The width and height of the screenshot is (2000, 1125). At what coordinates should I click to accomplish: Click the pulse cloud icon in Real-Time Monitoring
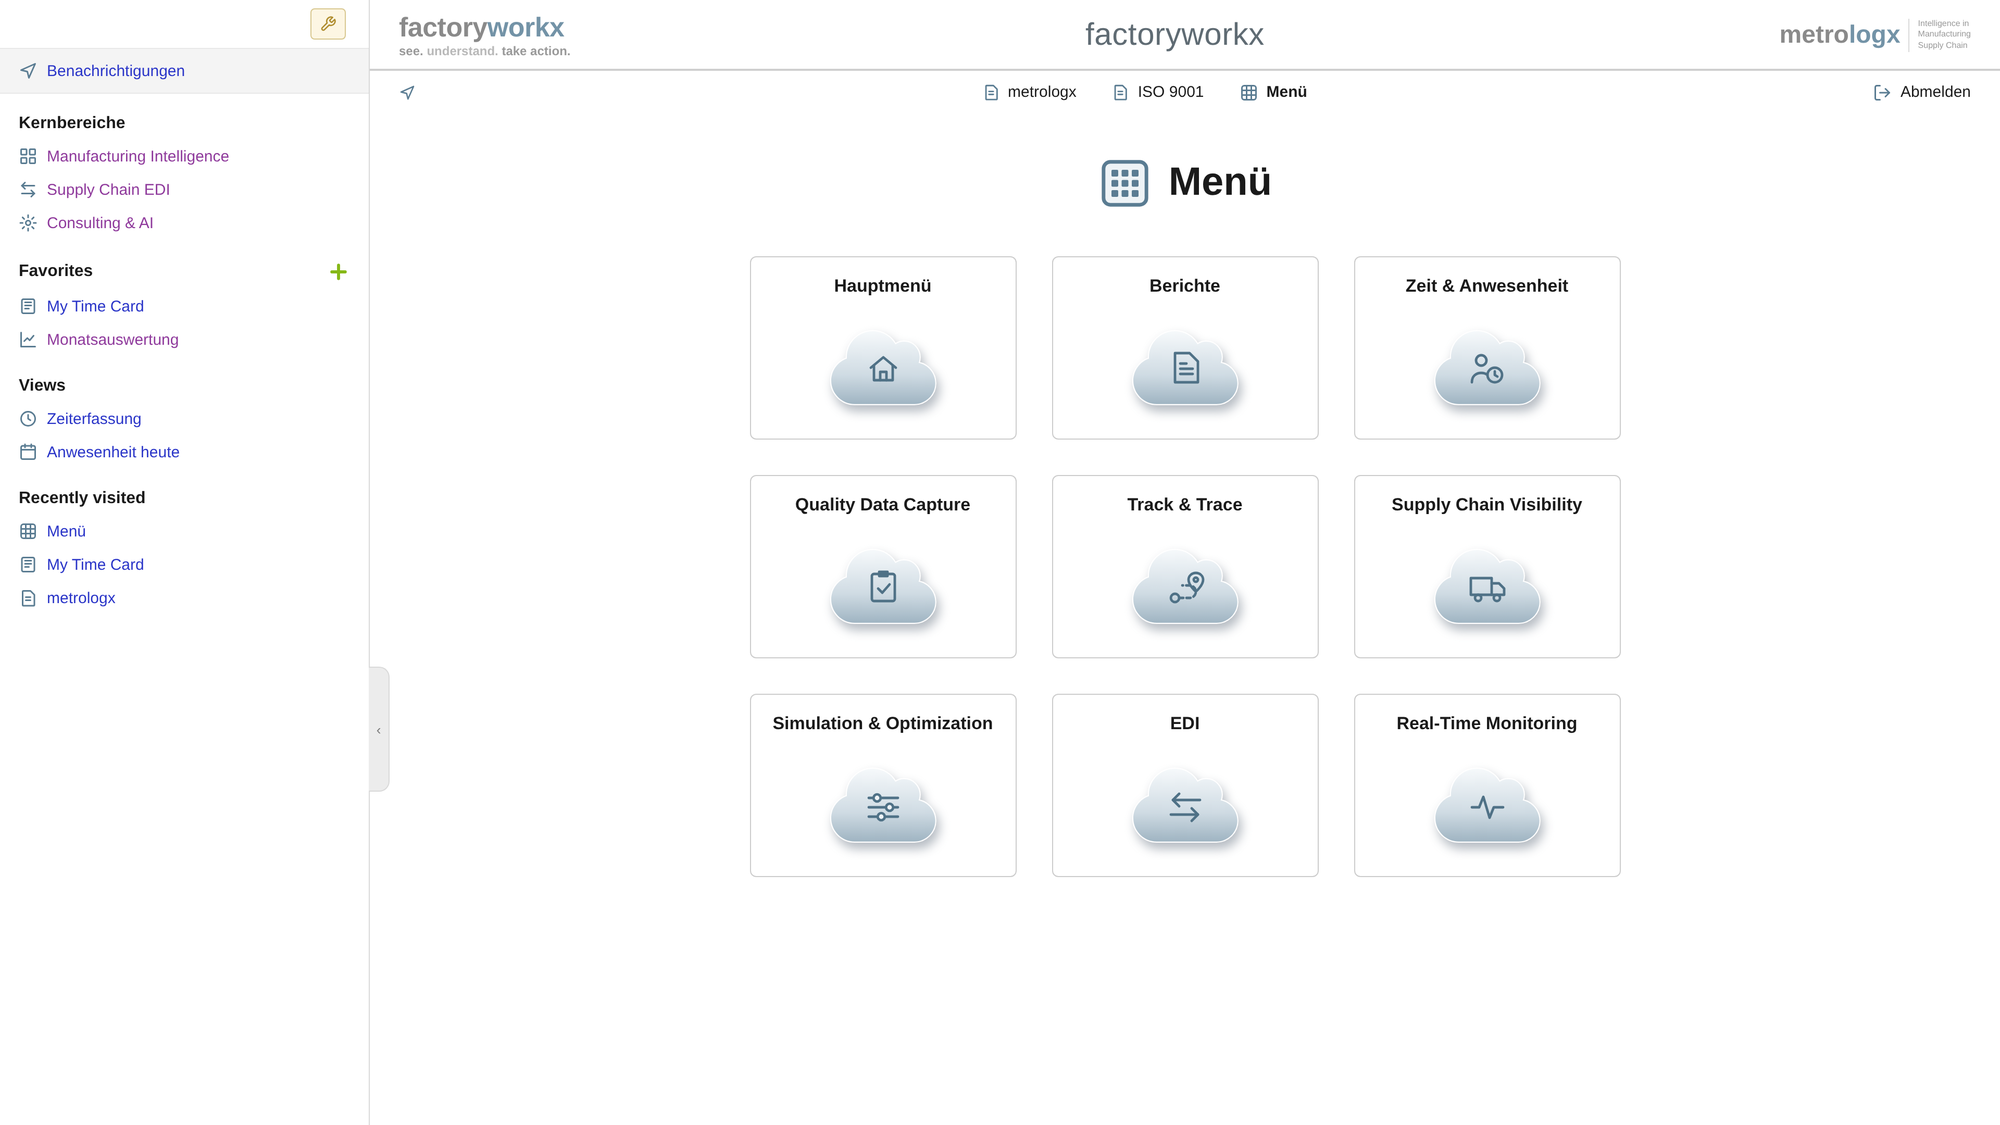tap(1487, 806)
